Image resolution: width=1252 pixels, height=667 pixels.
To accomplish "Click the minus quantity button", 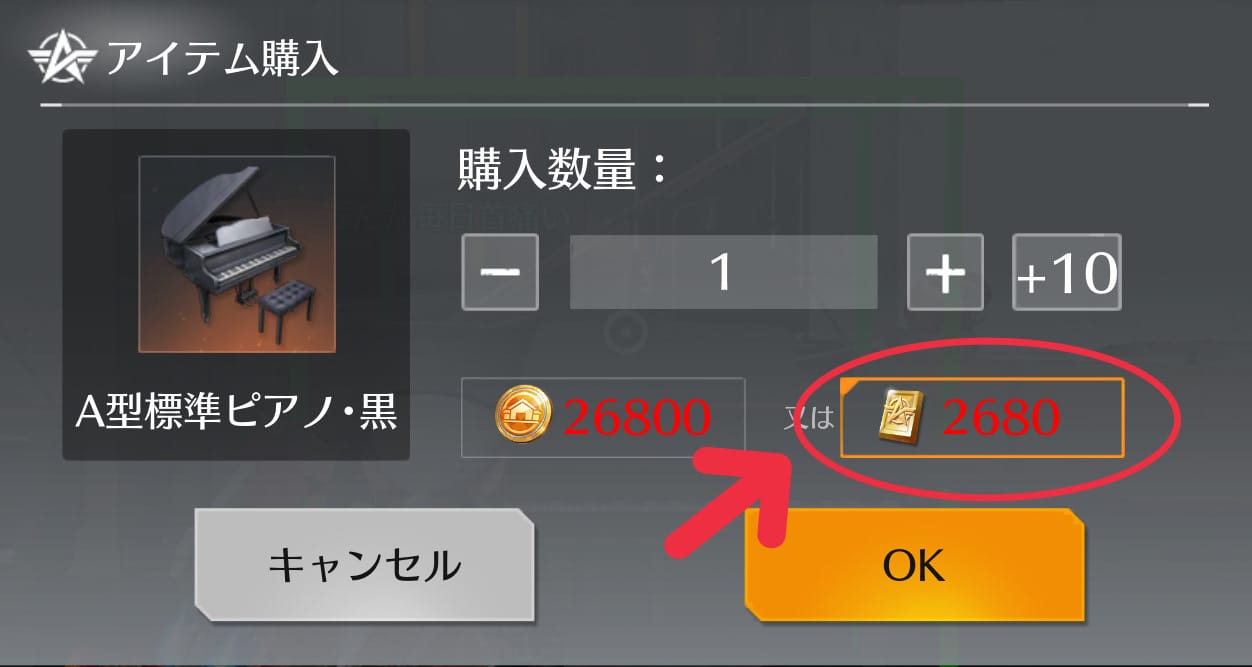I will coord(500,272).
